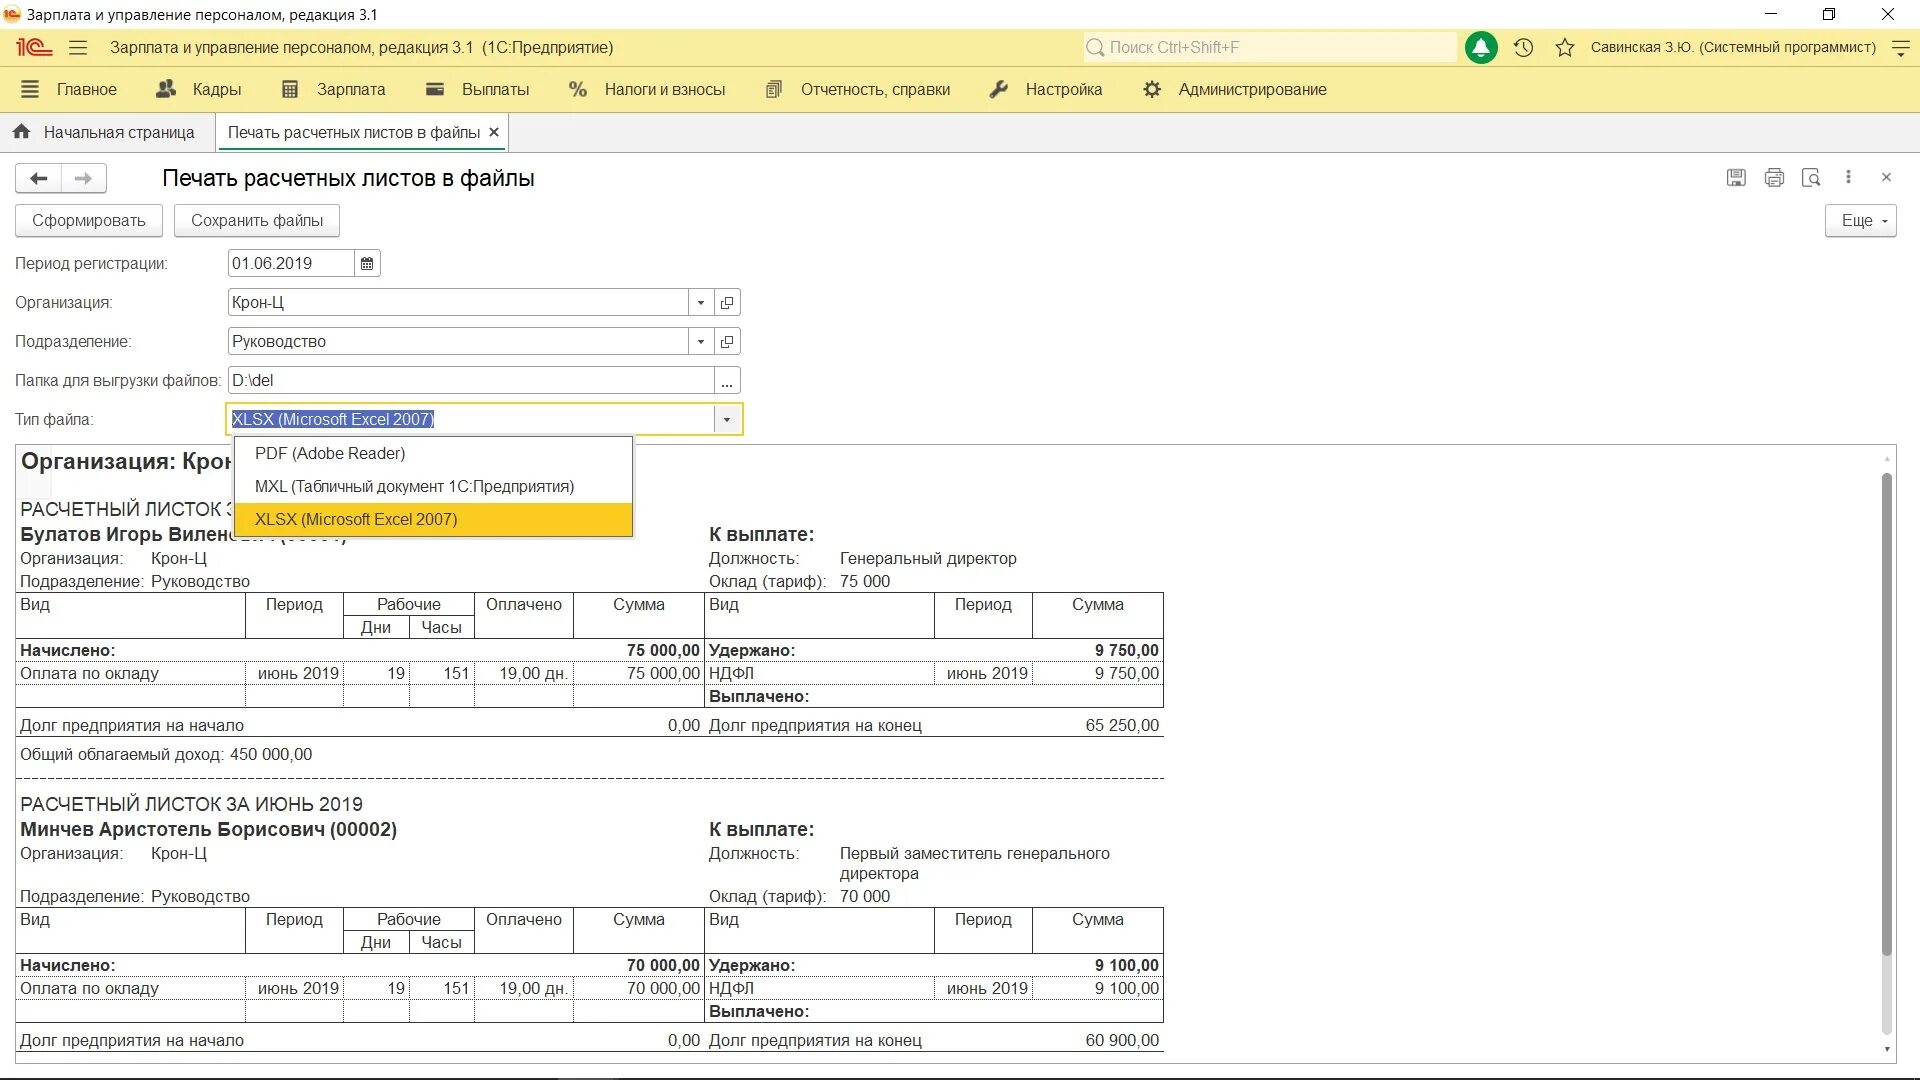Viewport: 1920px width, 1080px height.
Task: Click the 60 900,00 end debt value
Action: pyautogui.click(x=1122, y=1041)
